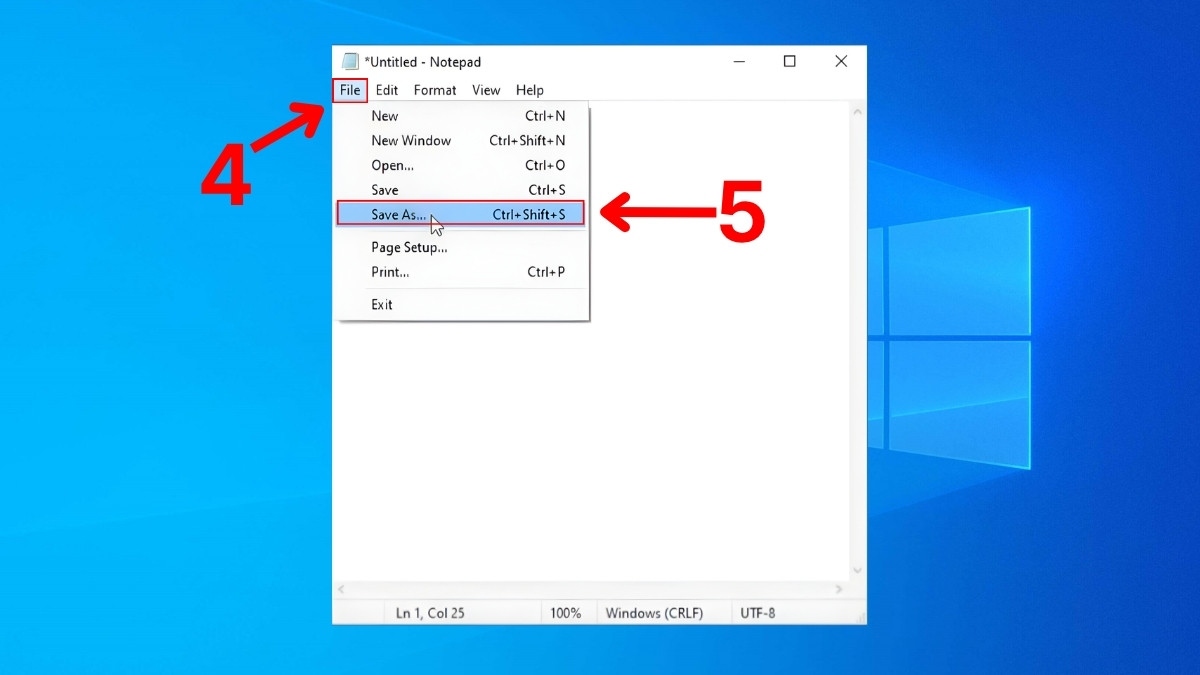This screenshot has height=675, width=1200.
Task: Open the Edit menu
Action: click(x=387, y=90)
